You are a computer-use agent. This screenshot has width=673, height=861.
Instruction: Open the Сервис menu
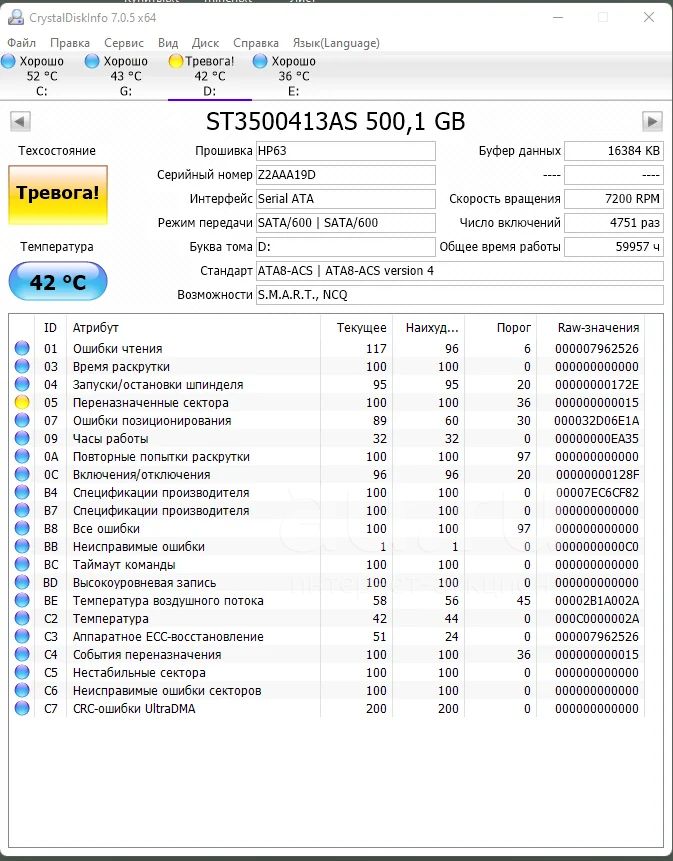click(124, 43)
